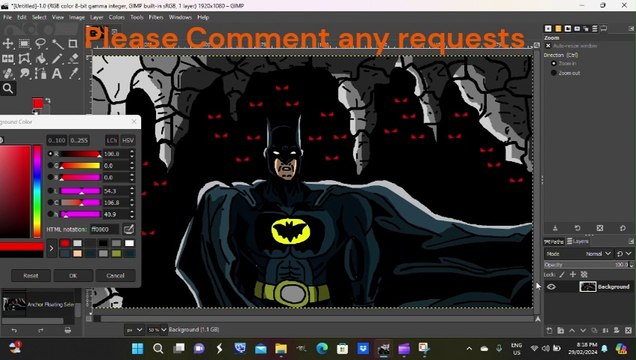The height and width of the screenshot is (360, 636).
Task: Open the 50% zoom level dropdown
Action: point(157,330)
